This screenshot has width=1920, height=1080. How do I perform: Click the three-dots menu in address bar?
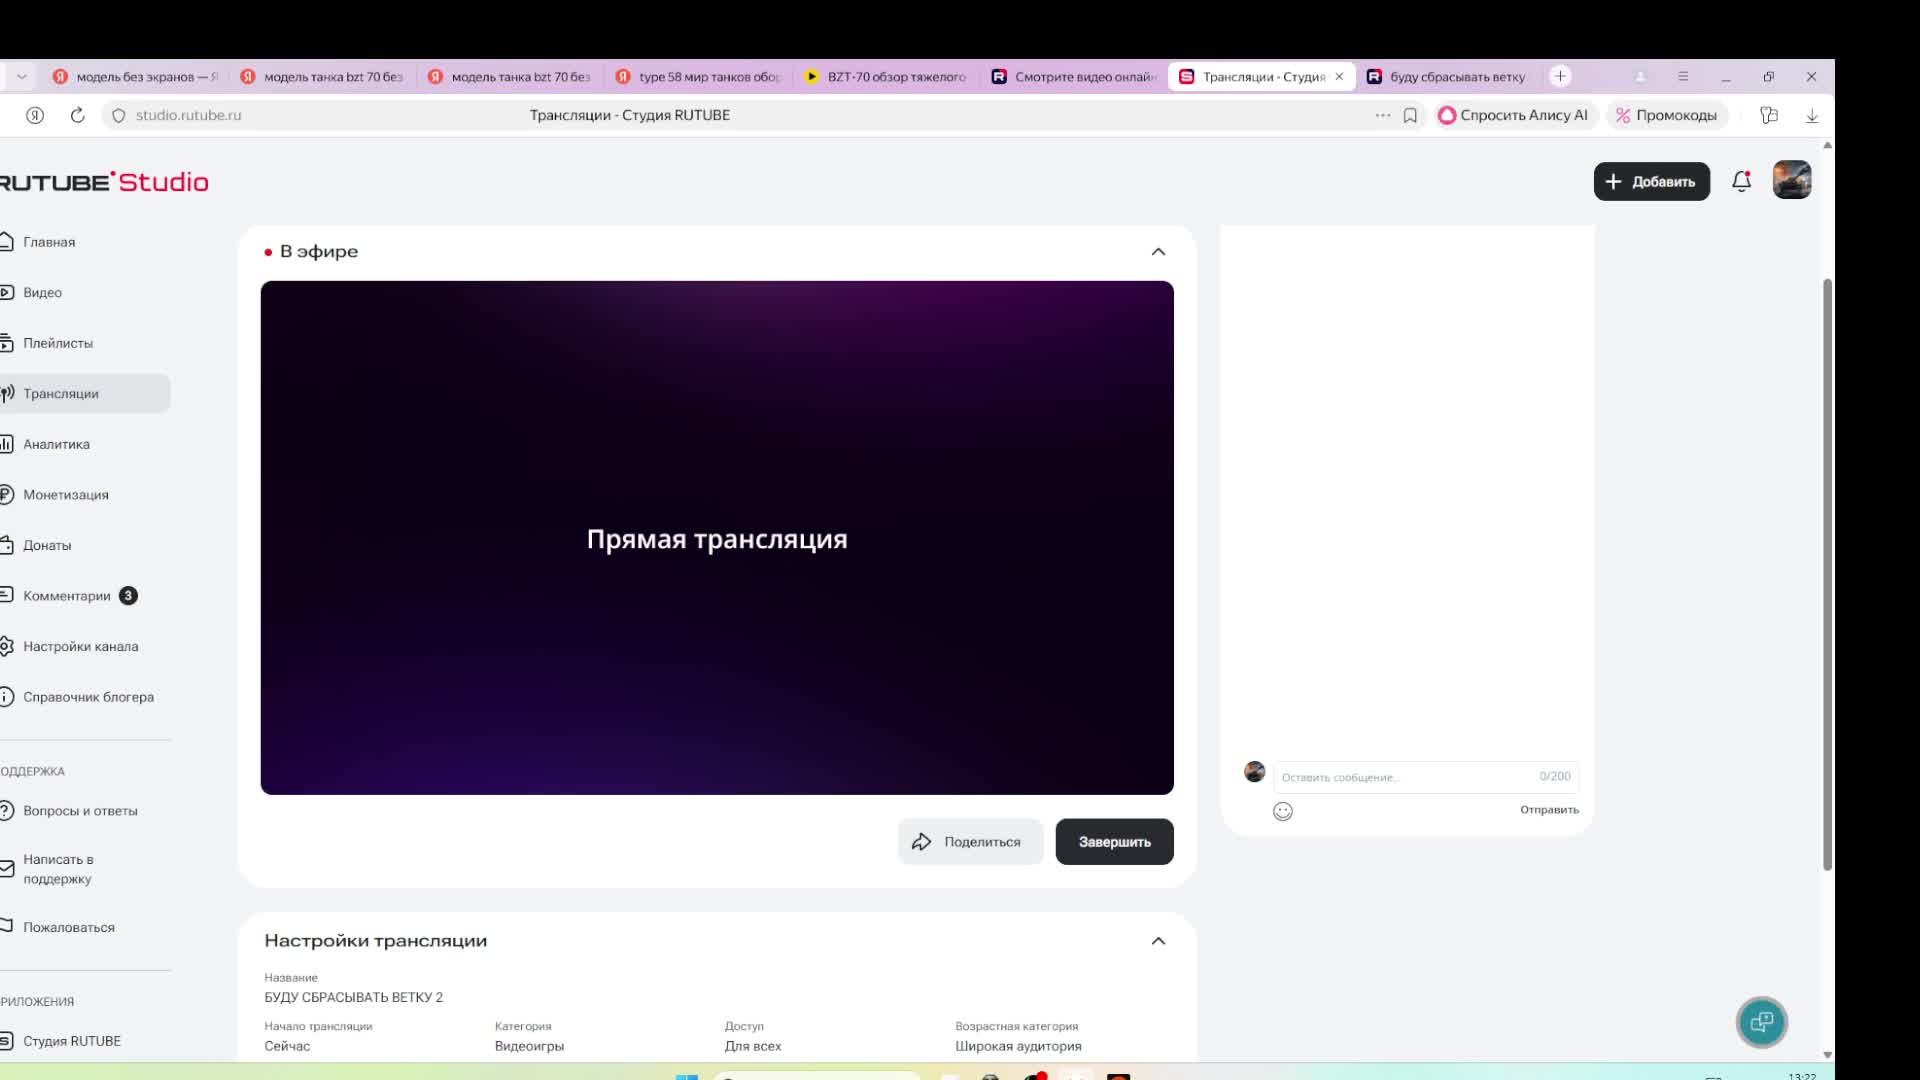1382,115
